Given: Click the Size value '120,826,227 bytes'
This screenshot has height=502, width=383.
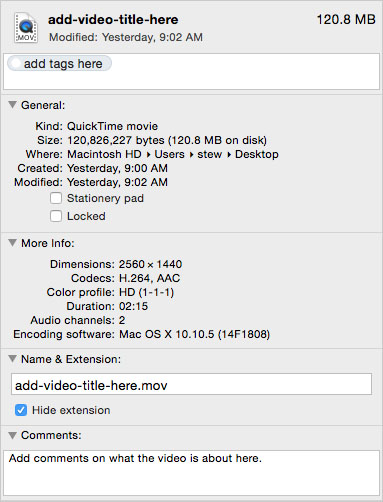Looking at the screenshot, I should [116, 140].
